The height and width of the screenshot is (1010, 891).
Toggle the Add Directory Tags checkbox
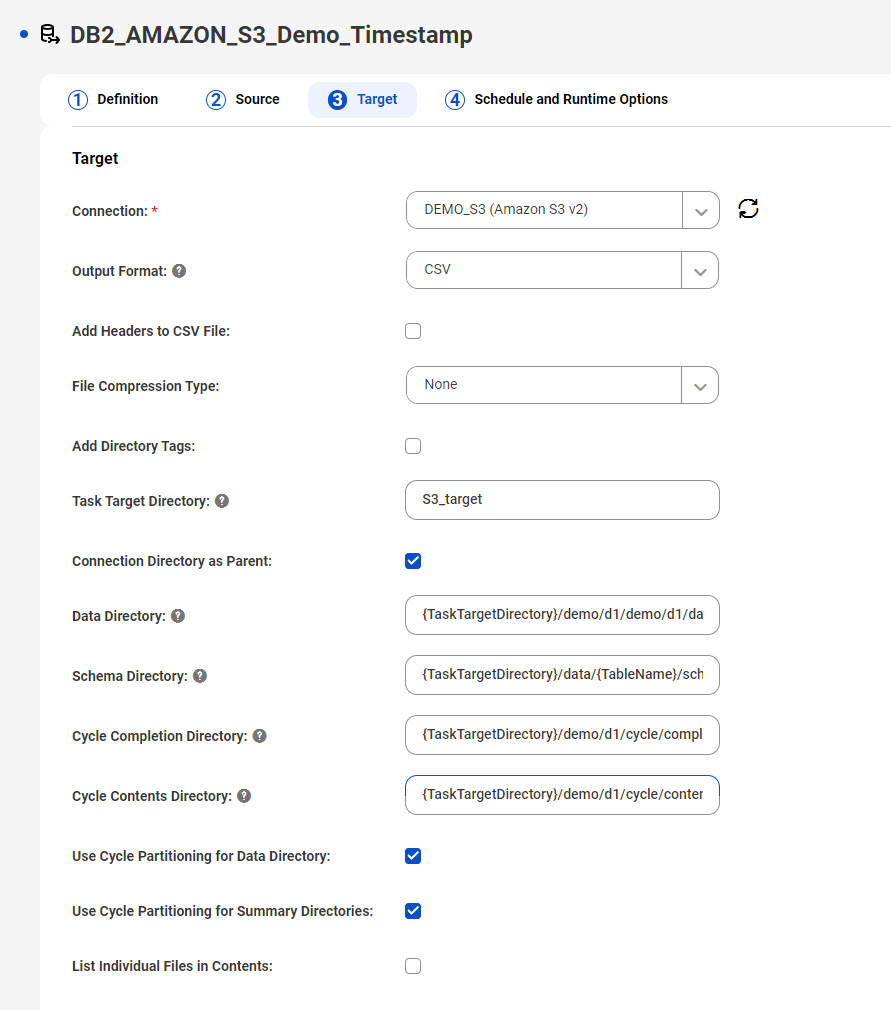pyautogui.click(x=413, y=446)
